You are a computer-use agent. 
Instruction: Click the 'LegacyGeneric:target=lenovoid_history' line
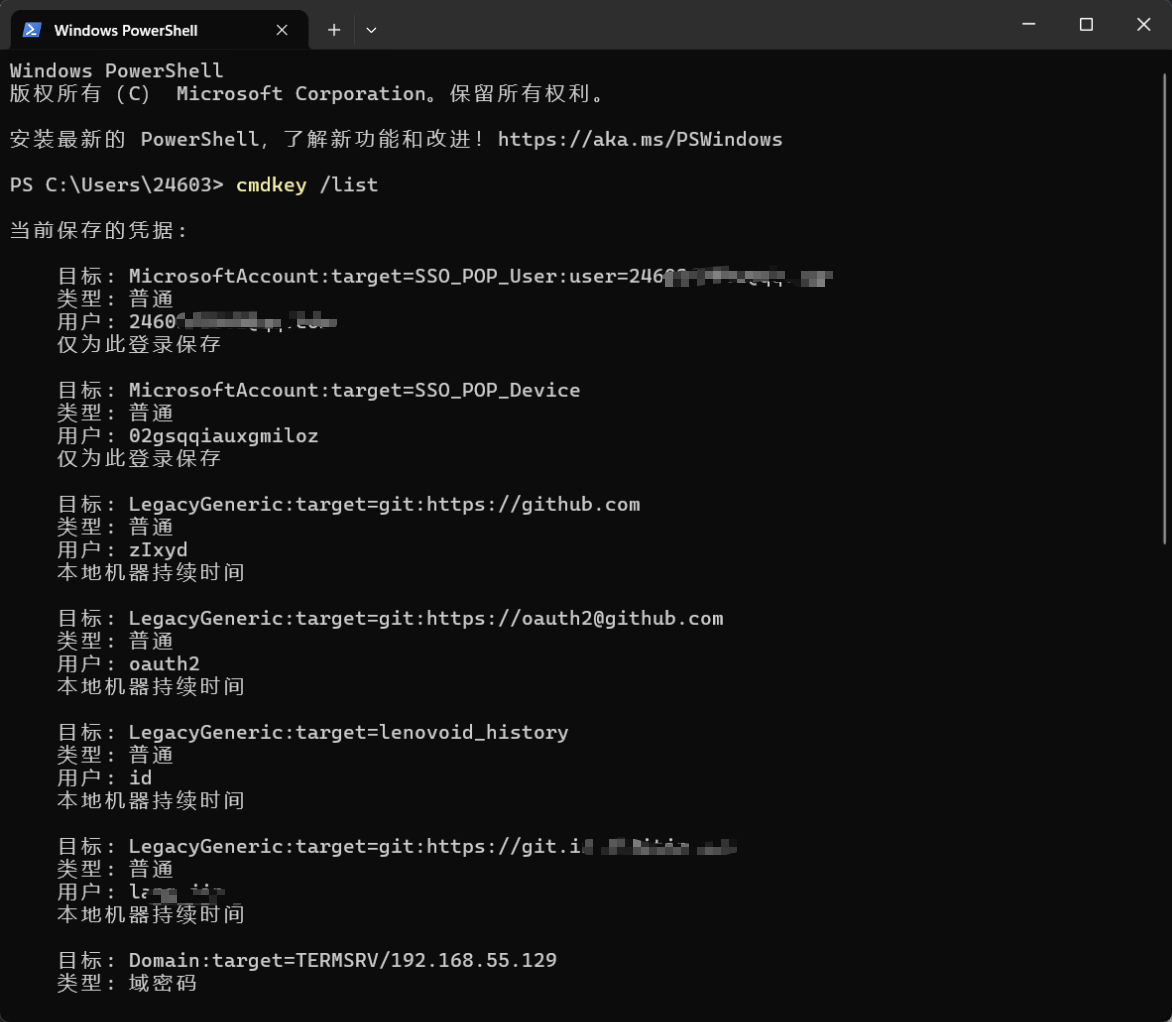pos(312,733)
